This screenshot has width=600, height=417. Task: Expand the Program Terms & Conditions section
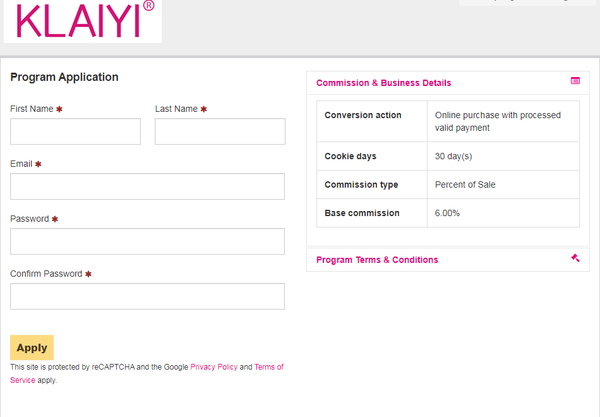(x=377, y=260)
